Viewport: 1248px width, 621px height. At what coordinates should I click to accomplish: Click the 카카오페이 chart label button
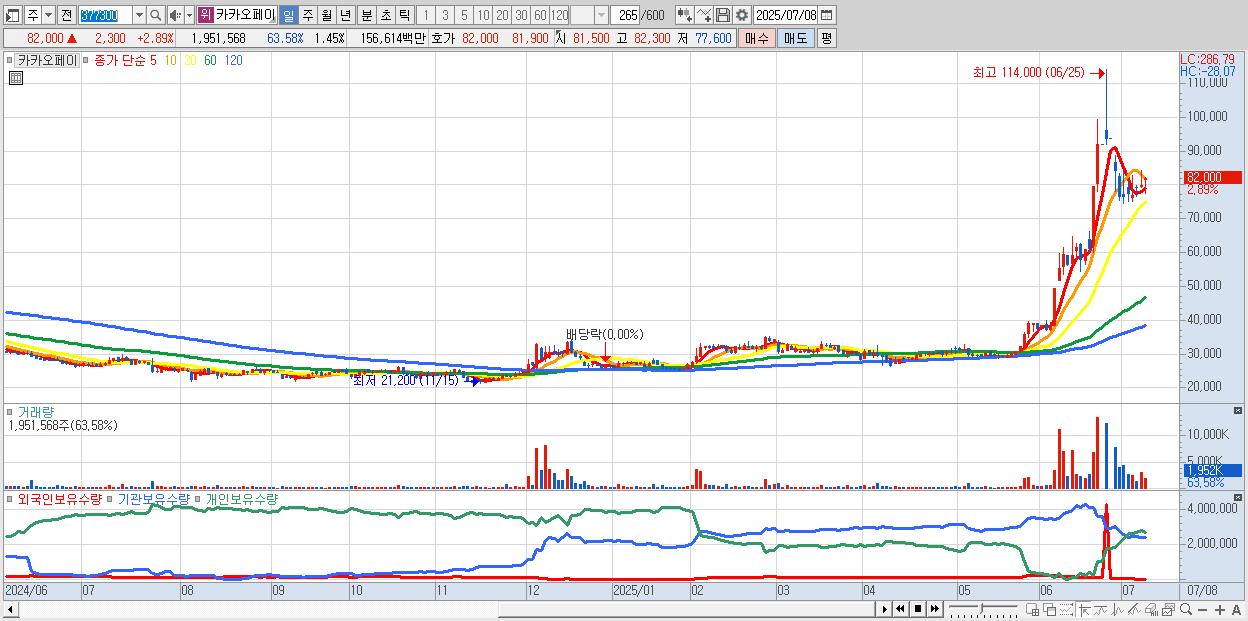pyautogui.click(x=49, y=60)
